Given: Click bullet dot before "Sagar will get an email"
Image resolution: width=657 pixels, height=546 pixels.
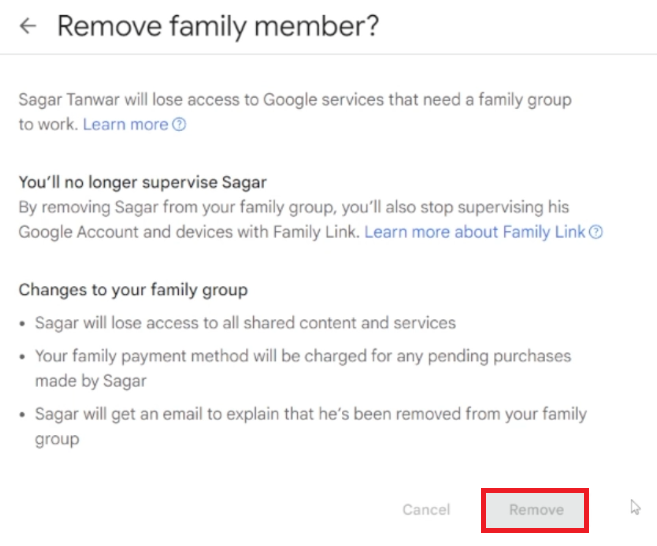Looking at the screenshot, I should tap(24, 414).
